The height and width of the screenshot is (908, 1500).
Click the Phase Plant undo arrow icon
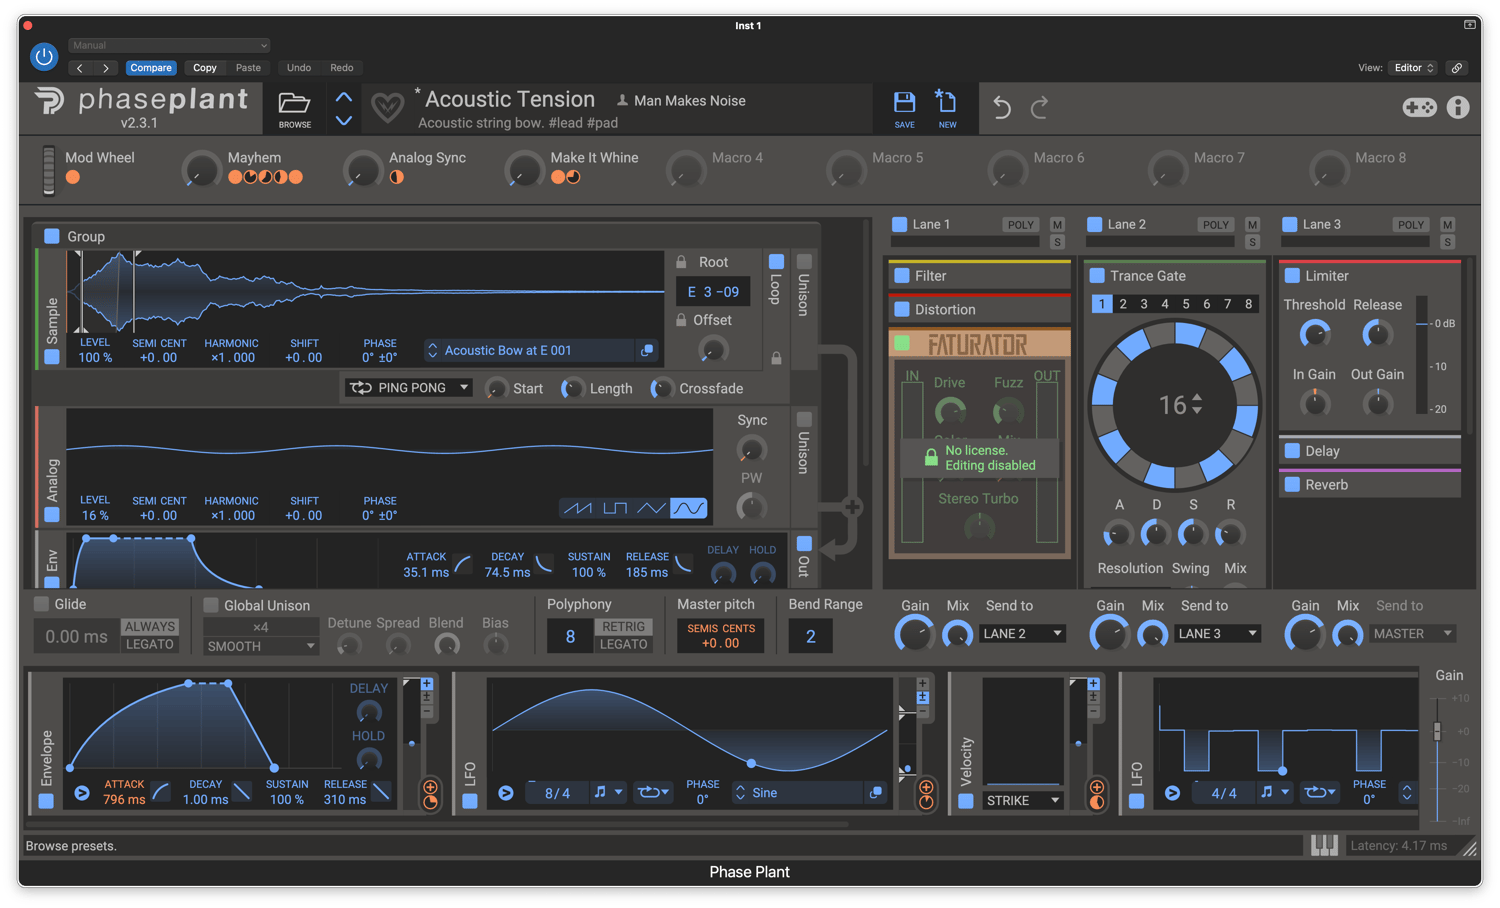(x=1001, y=107)
